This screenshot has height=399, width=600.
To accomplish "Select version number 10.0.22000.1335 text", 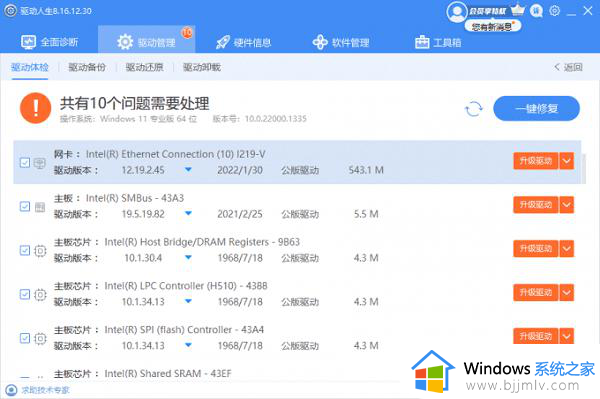I will pos(276,119).
